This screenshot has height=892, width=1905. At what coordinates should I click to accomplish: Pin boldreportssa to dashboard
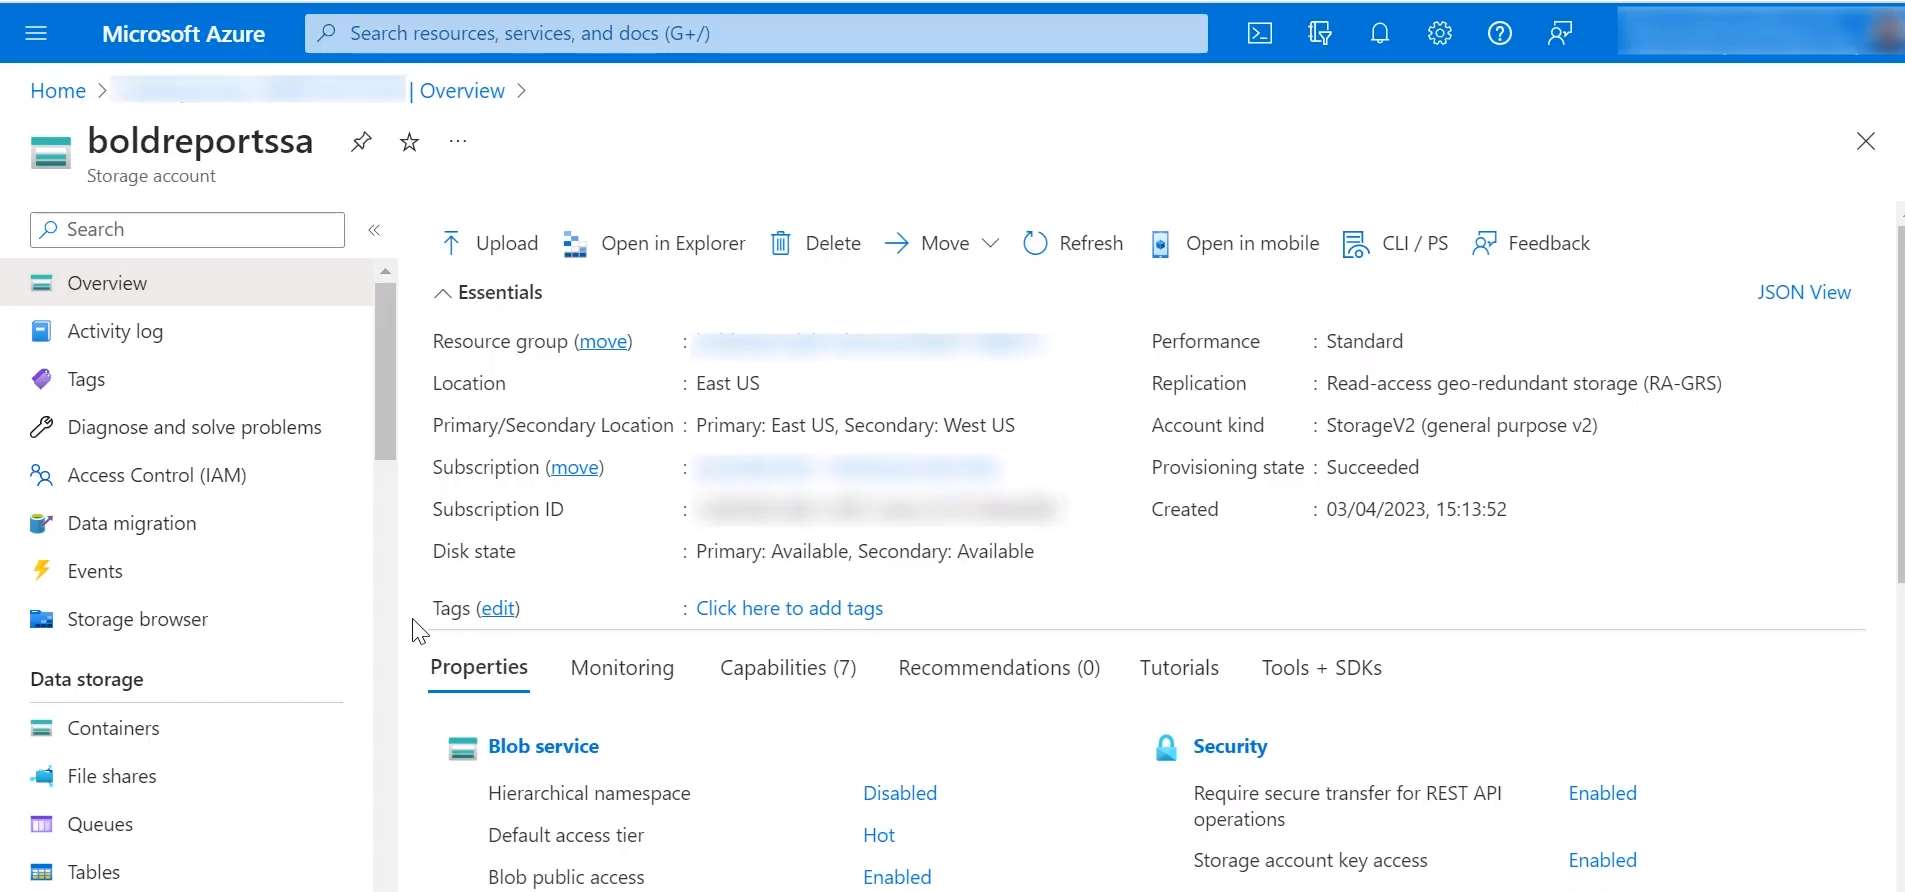[361, 142]
